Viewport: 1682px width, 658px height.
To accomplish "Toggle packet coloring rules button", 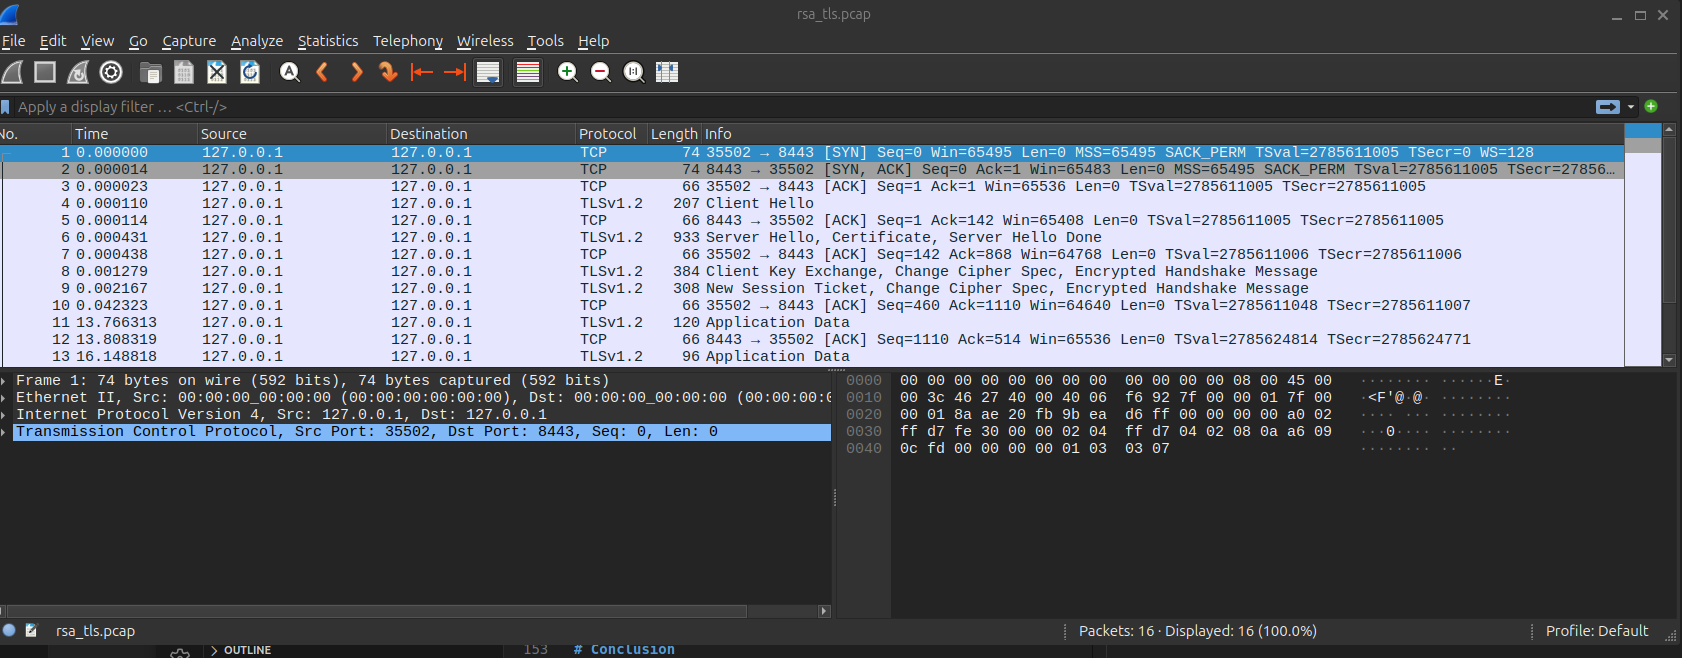I will click(528, 72).
